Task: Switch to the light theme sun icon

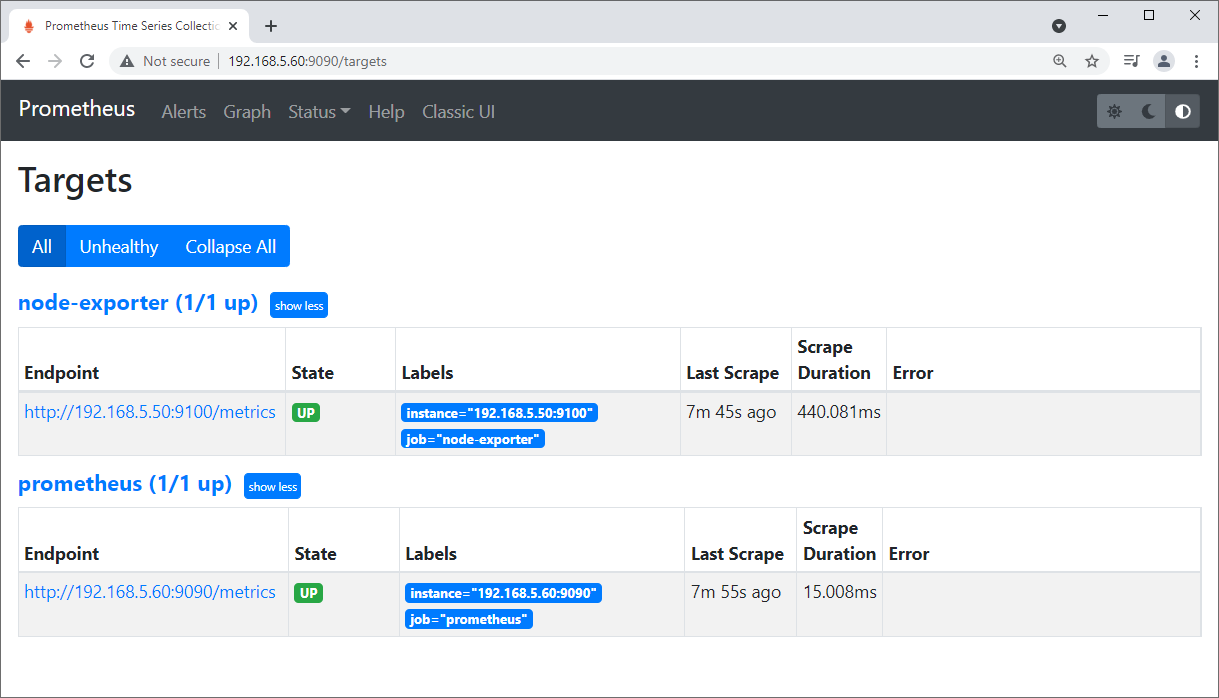Action: pos(1114,111)
